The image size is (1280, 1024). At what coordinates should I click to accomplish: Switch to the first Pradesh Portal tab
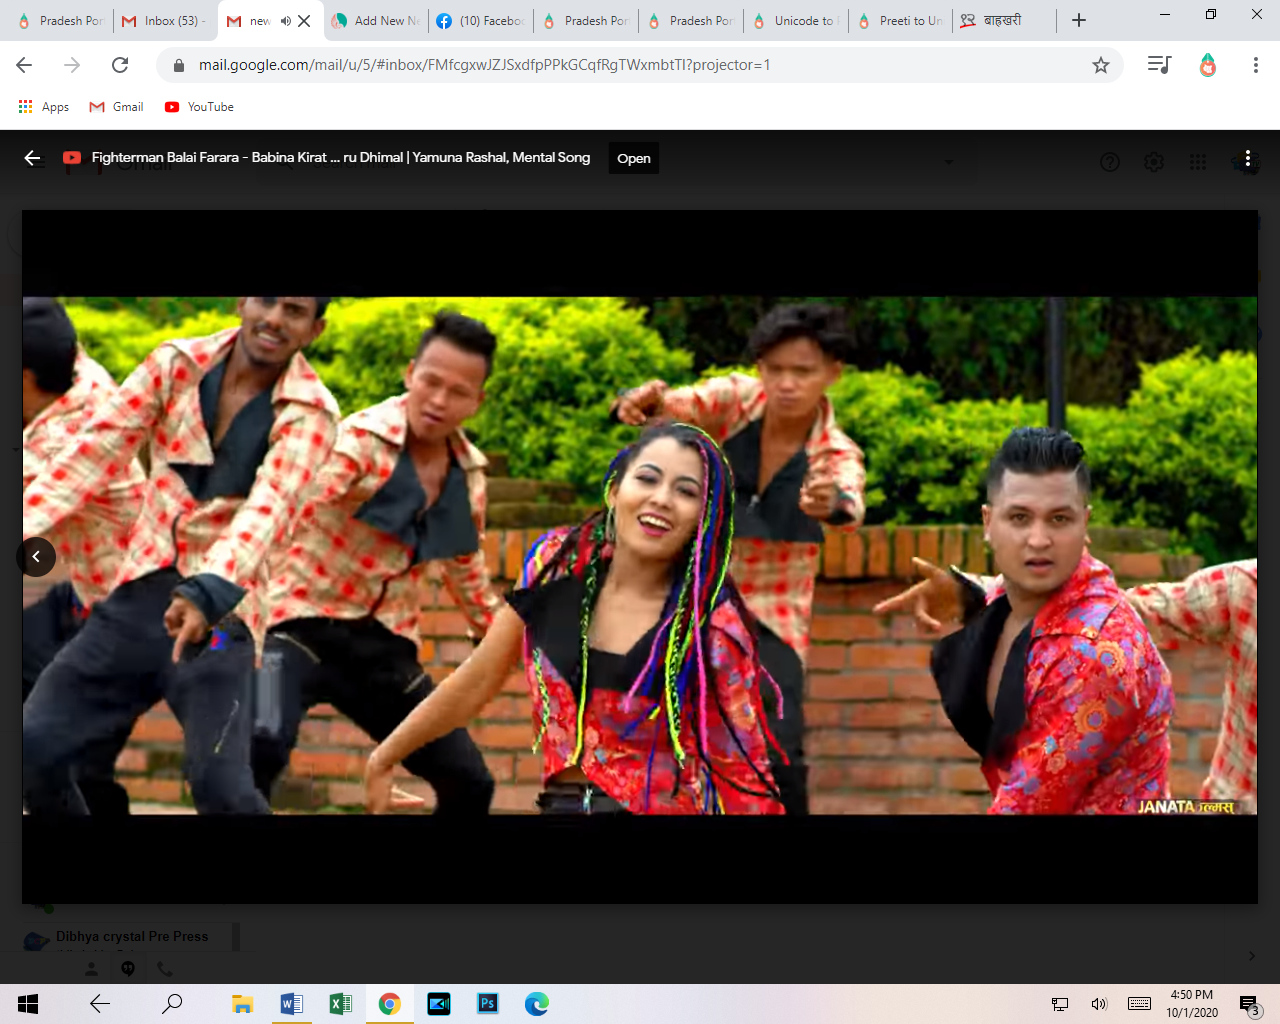point(60,20)
